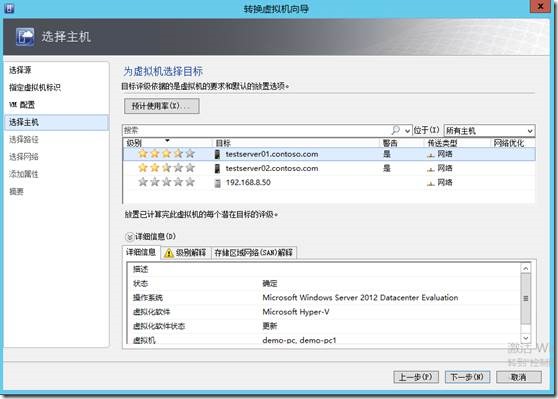The width and height of the screenshot is (558, 399).
Task: Go to the 指定虚拟机标识 wizard step
Action: point(35,87)
